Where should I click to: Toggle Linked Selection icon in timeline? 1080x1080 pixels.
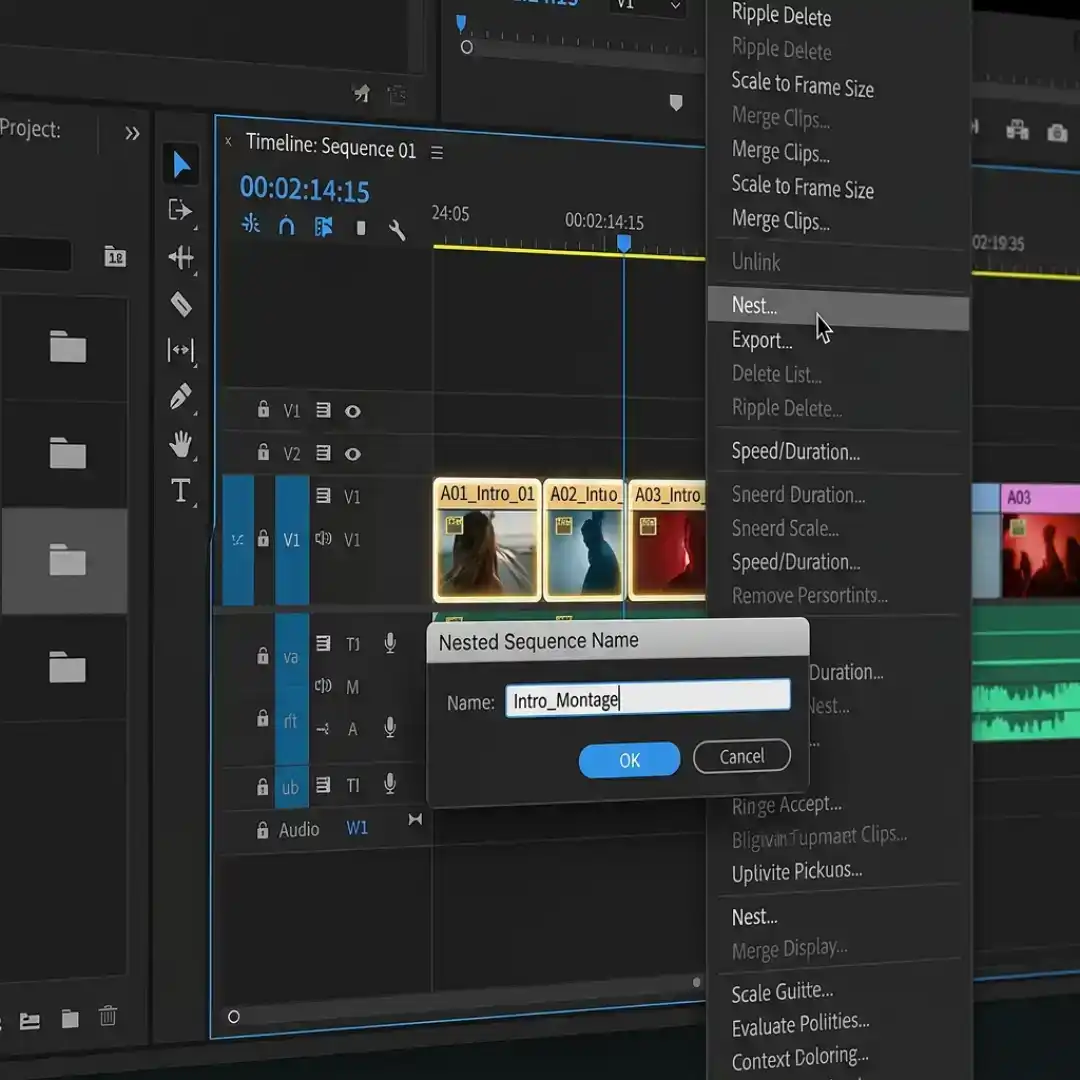point(323,227)
